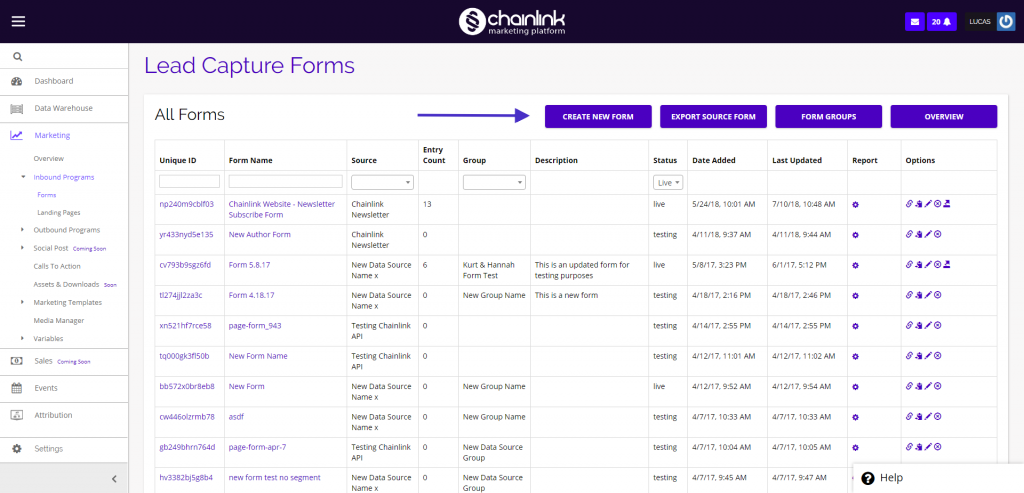Image resolution: width=1024 pixels, height=493 pixels.
Task: Open the hamburger menu icon
Action: 18,21
